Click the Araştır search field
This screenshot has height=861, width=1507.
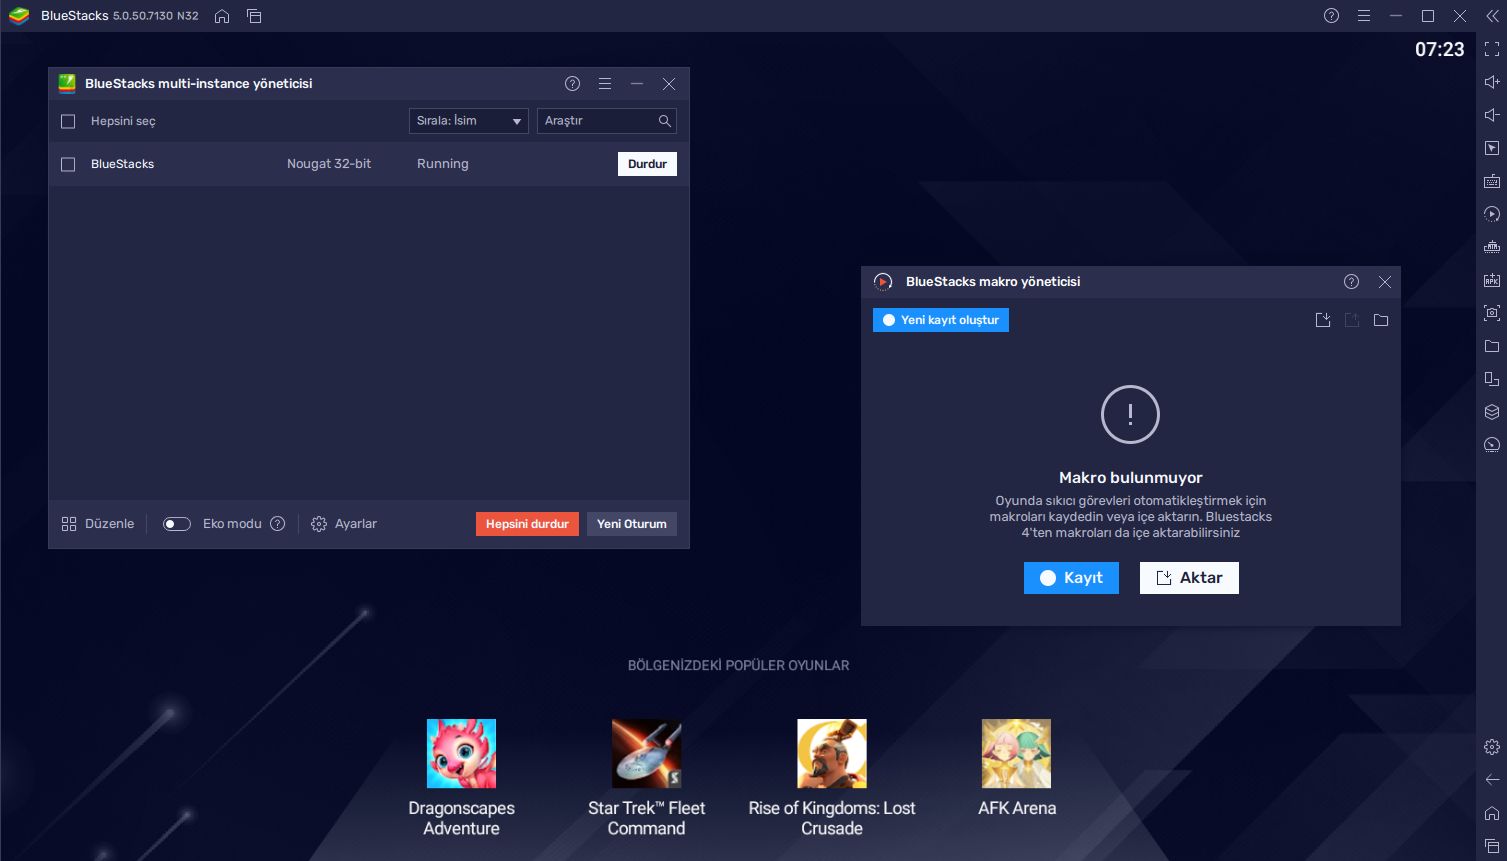607,121
